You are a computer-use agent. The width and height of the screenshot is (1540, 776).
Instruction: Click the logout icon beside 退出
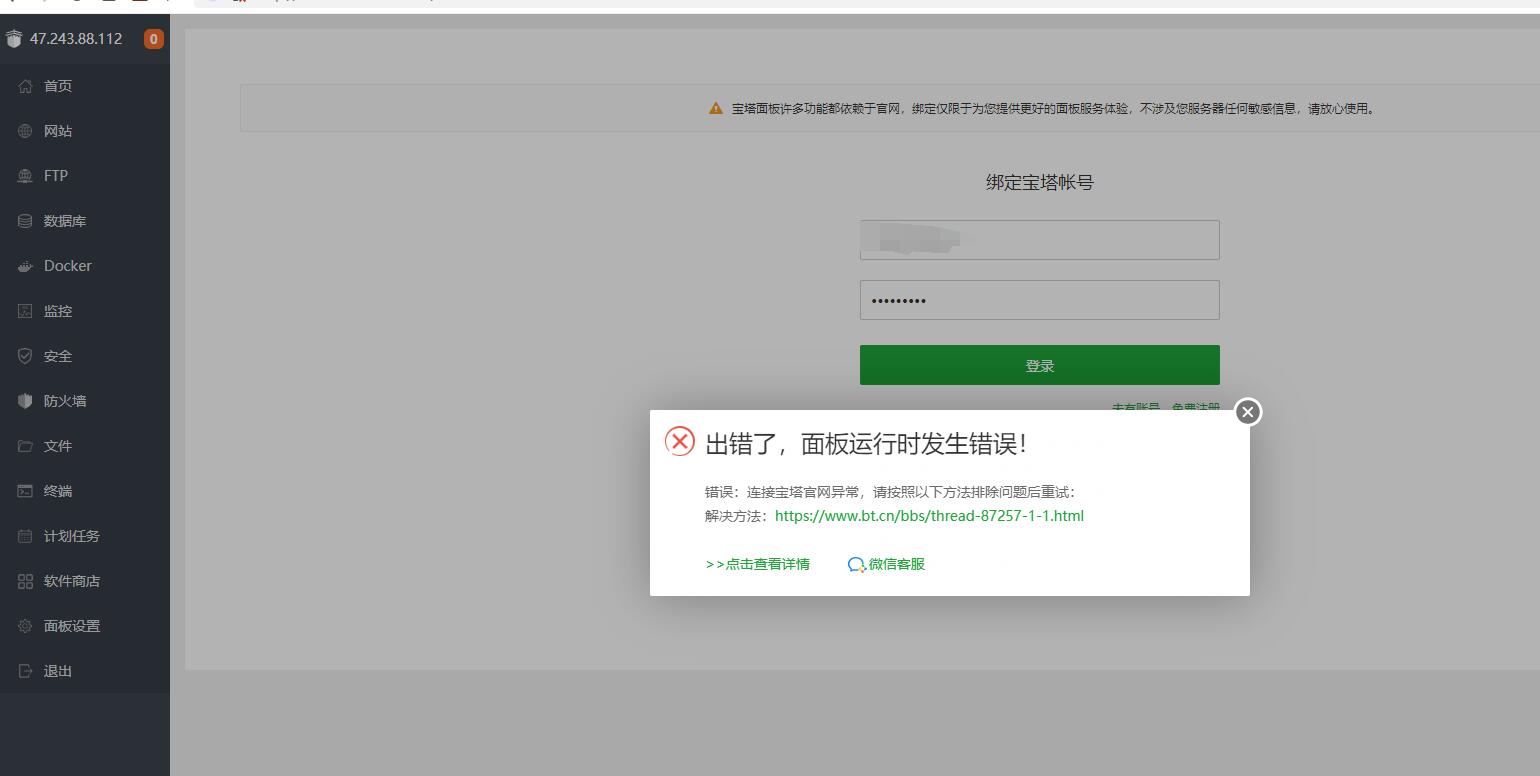click(x=25, y=671)
